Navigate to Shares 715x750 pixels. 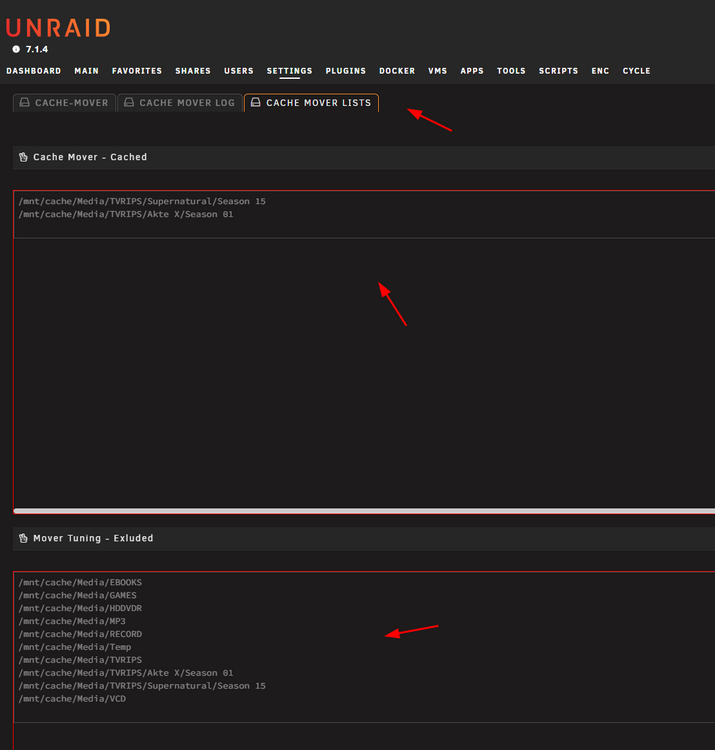pyautogui.click(x=193, y=71)
